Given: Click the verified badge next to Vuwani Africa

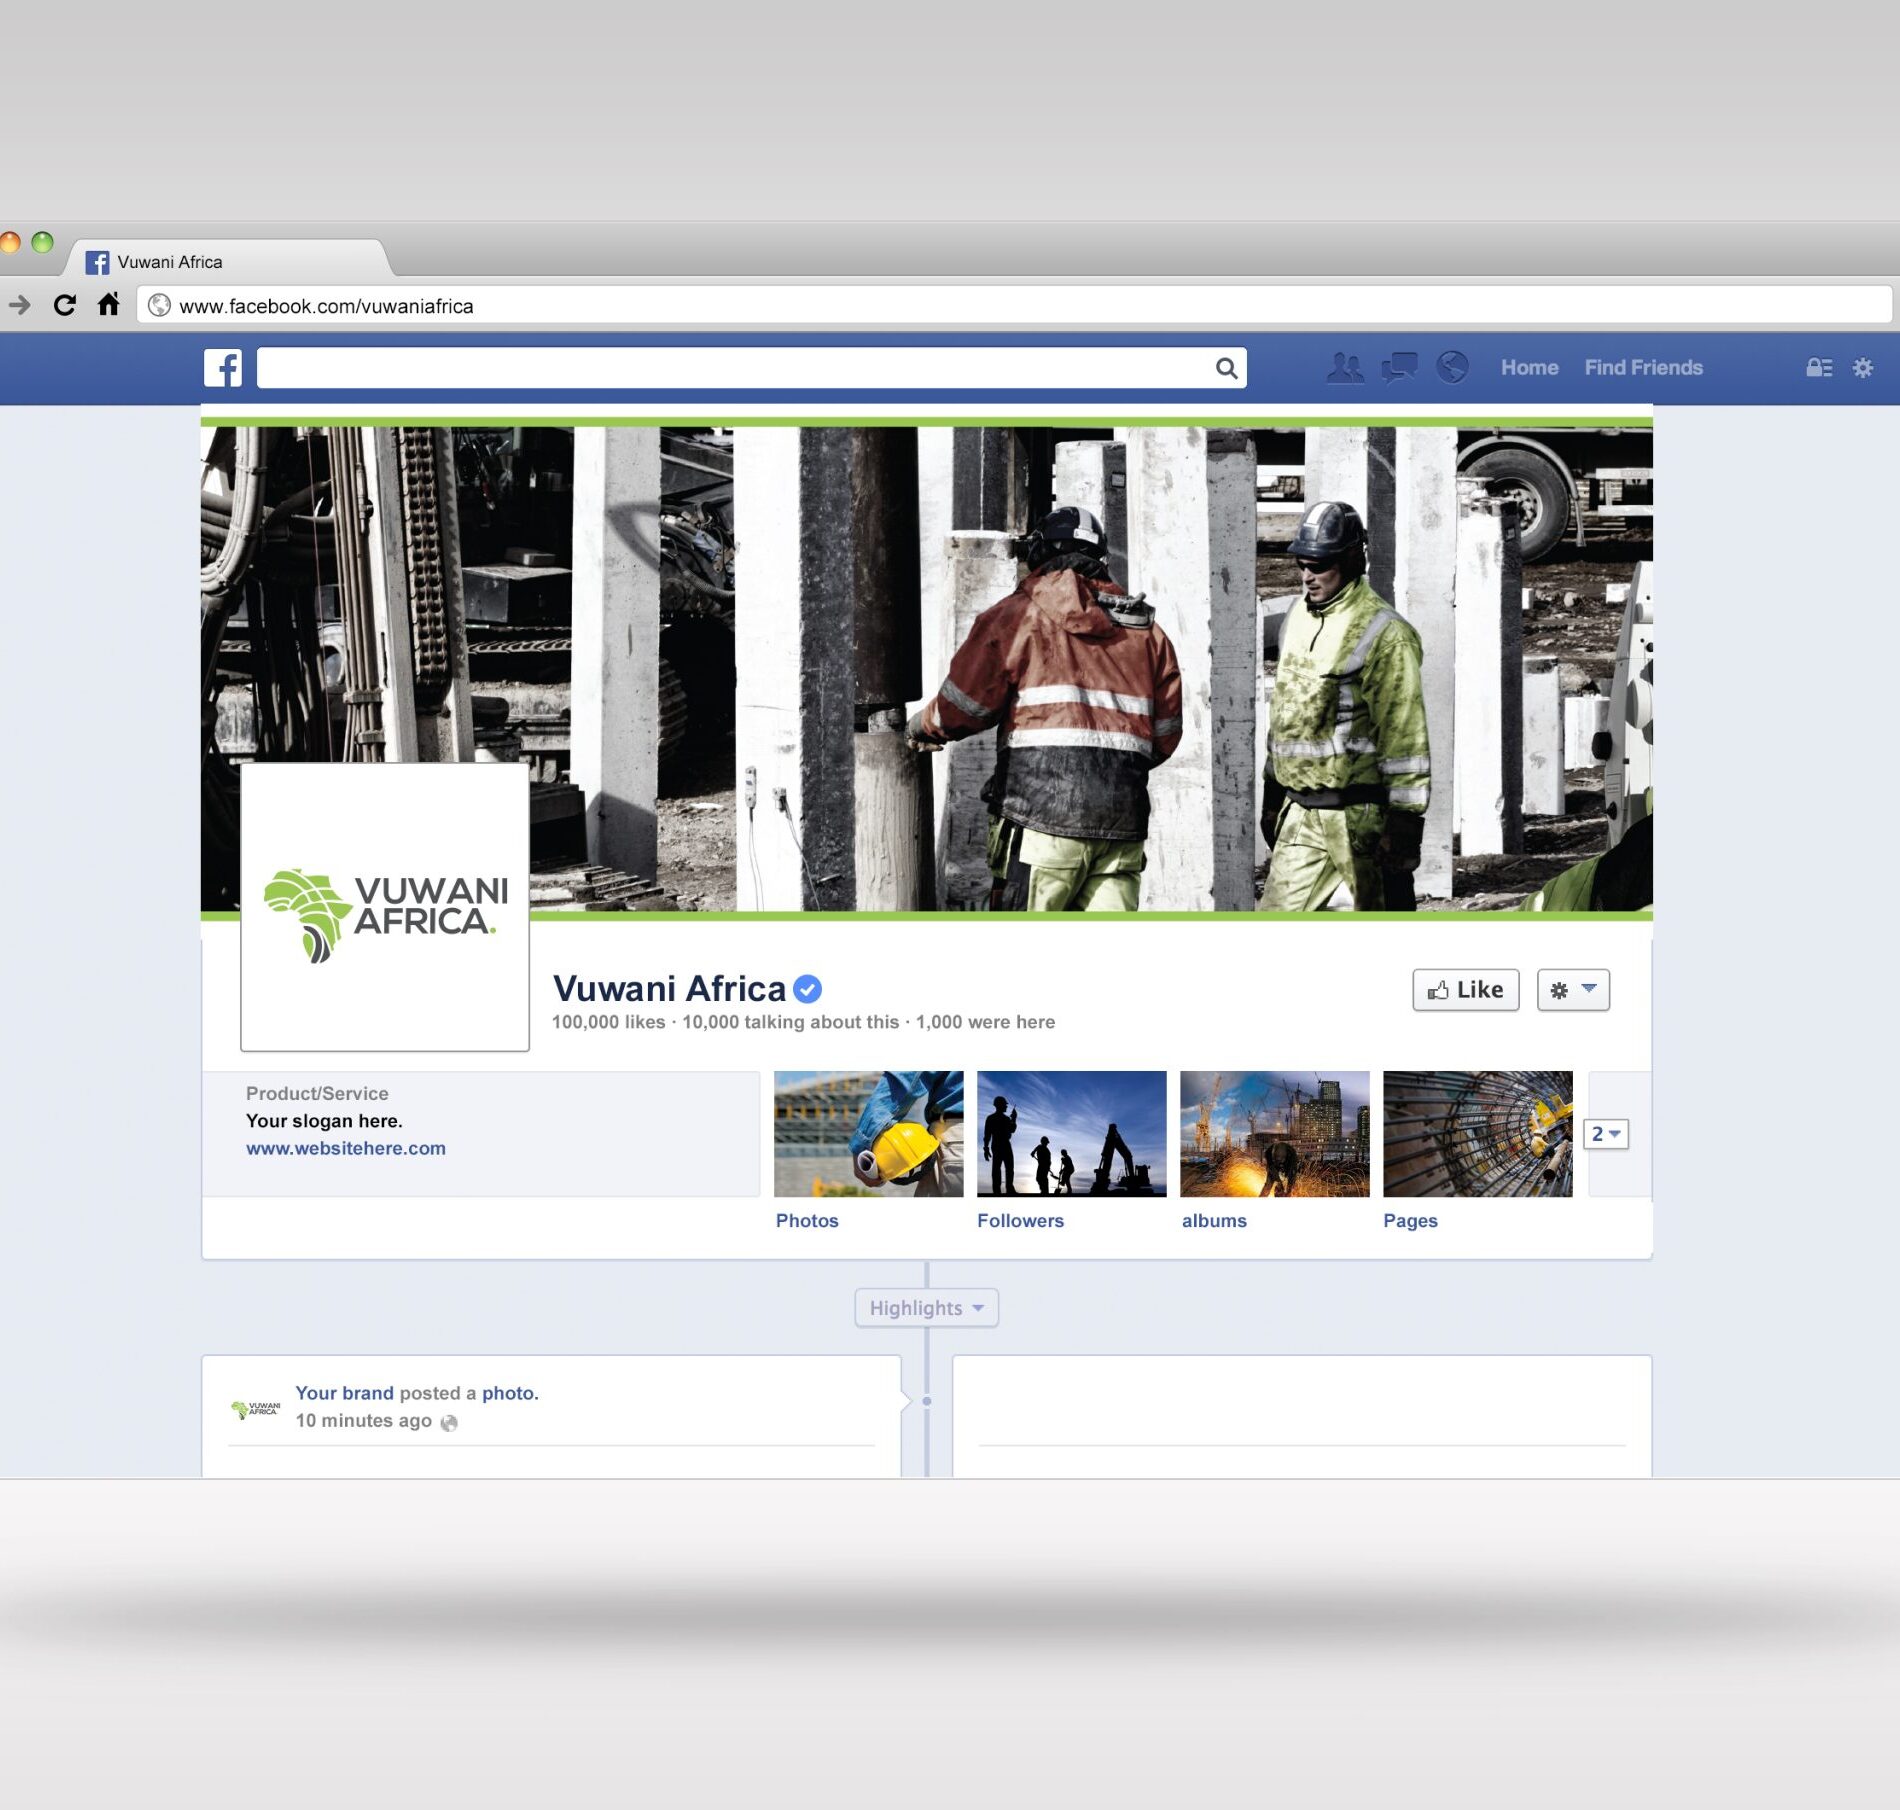Looking at the screenshot, I should [x=807, y=989].
